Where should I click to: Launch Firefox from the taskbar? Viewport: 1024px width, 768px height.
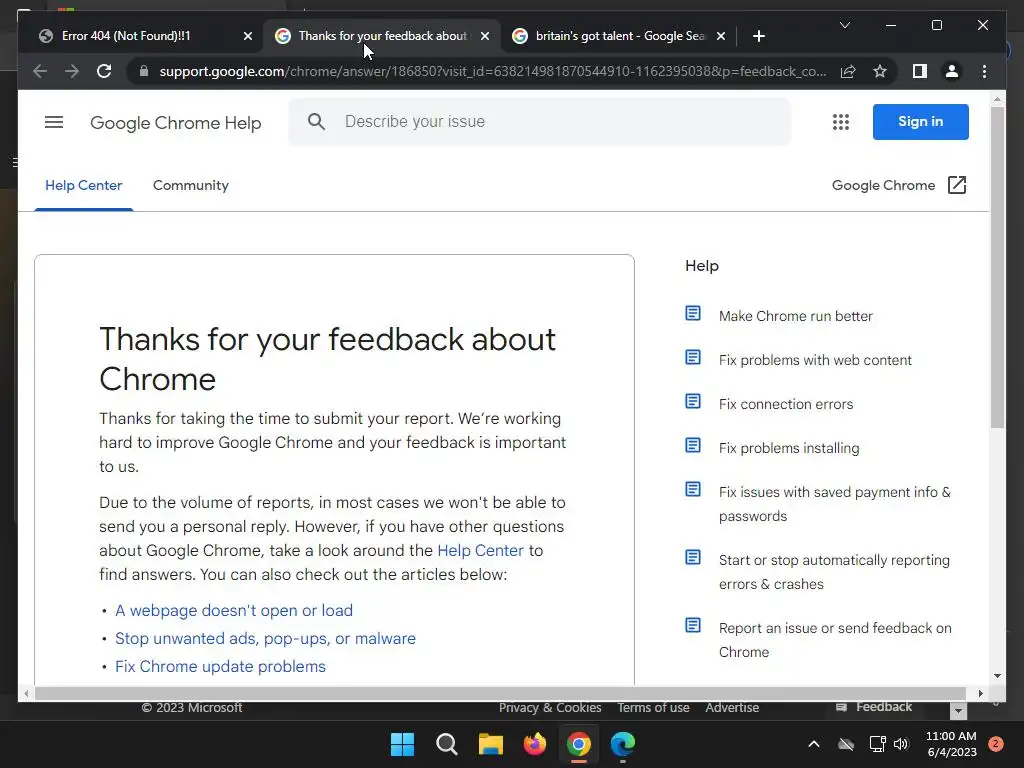pyautogui.click(x=535, y=744)
